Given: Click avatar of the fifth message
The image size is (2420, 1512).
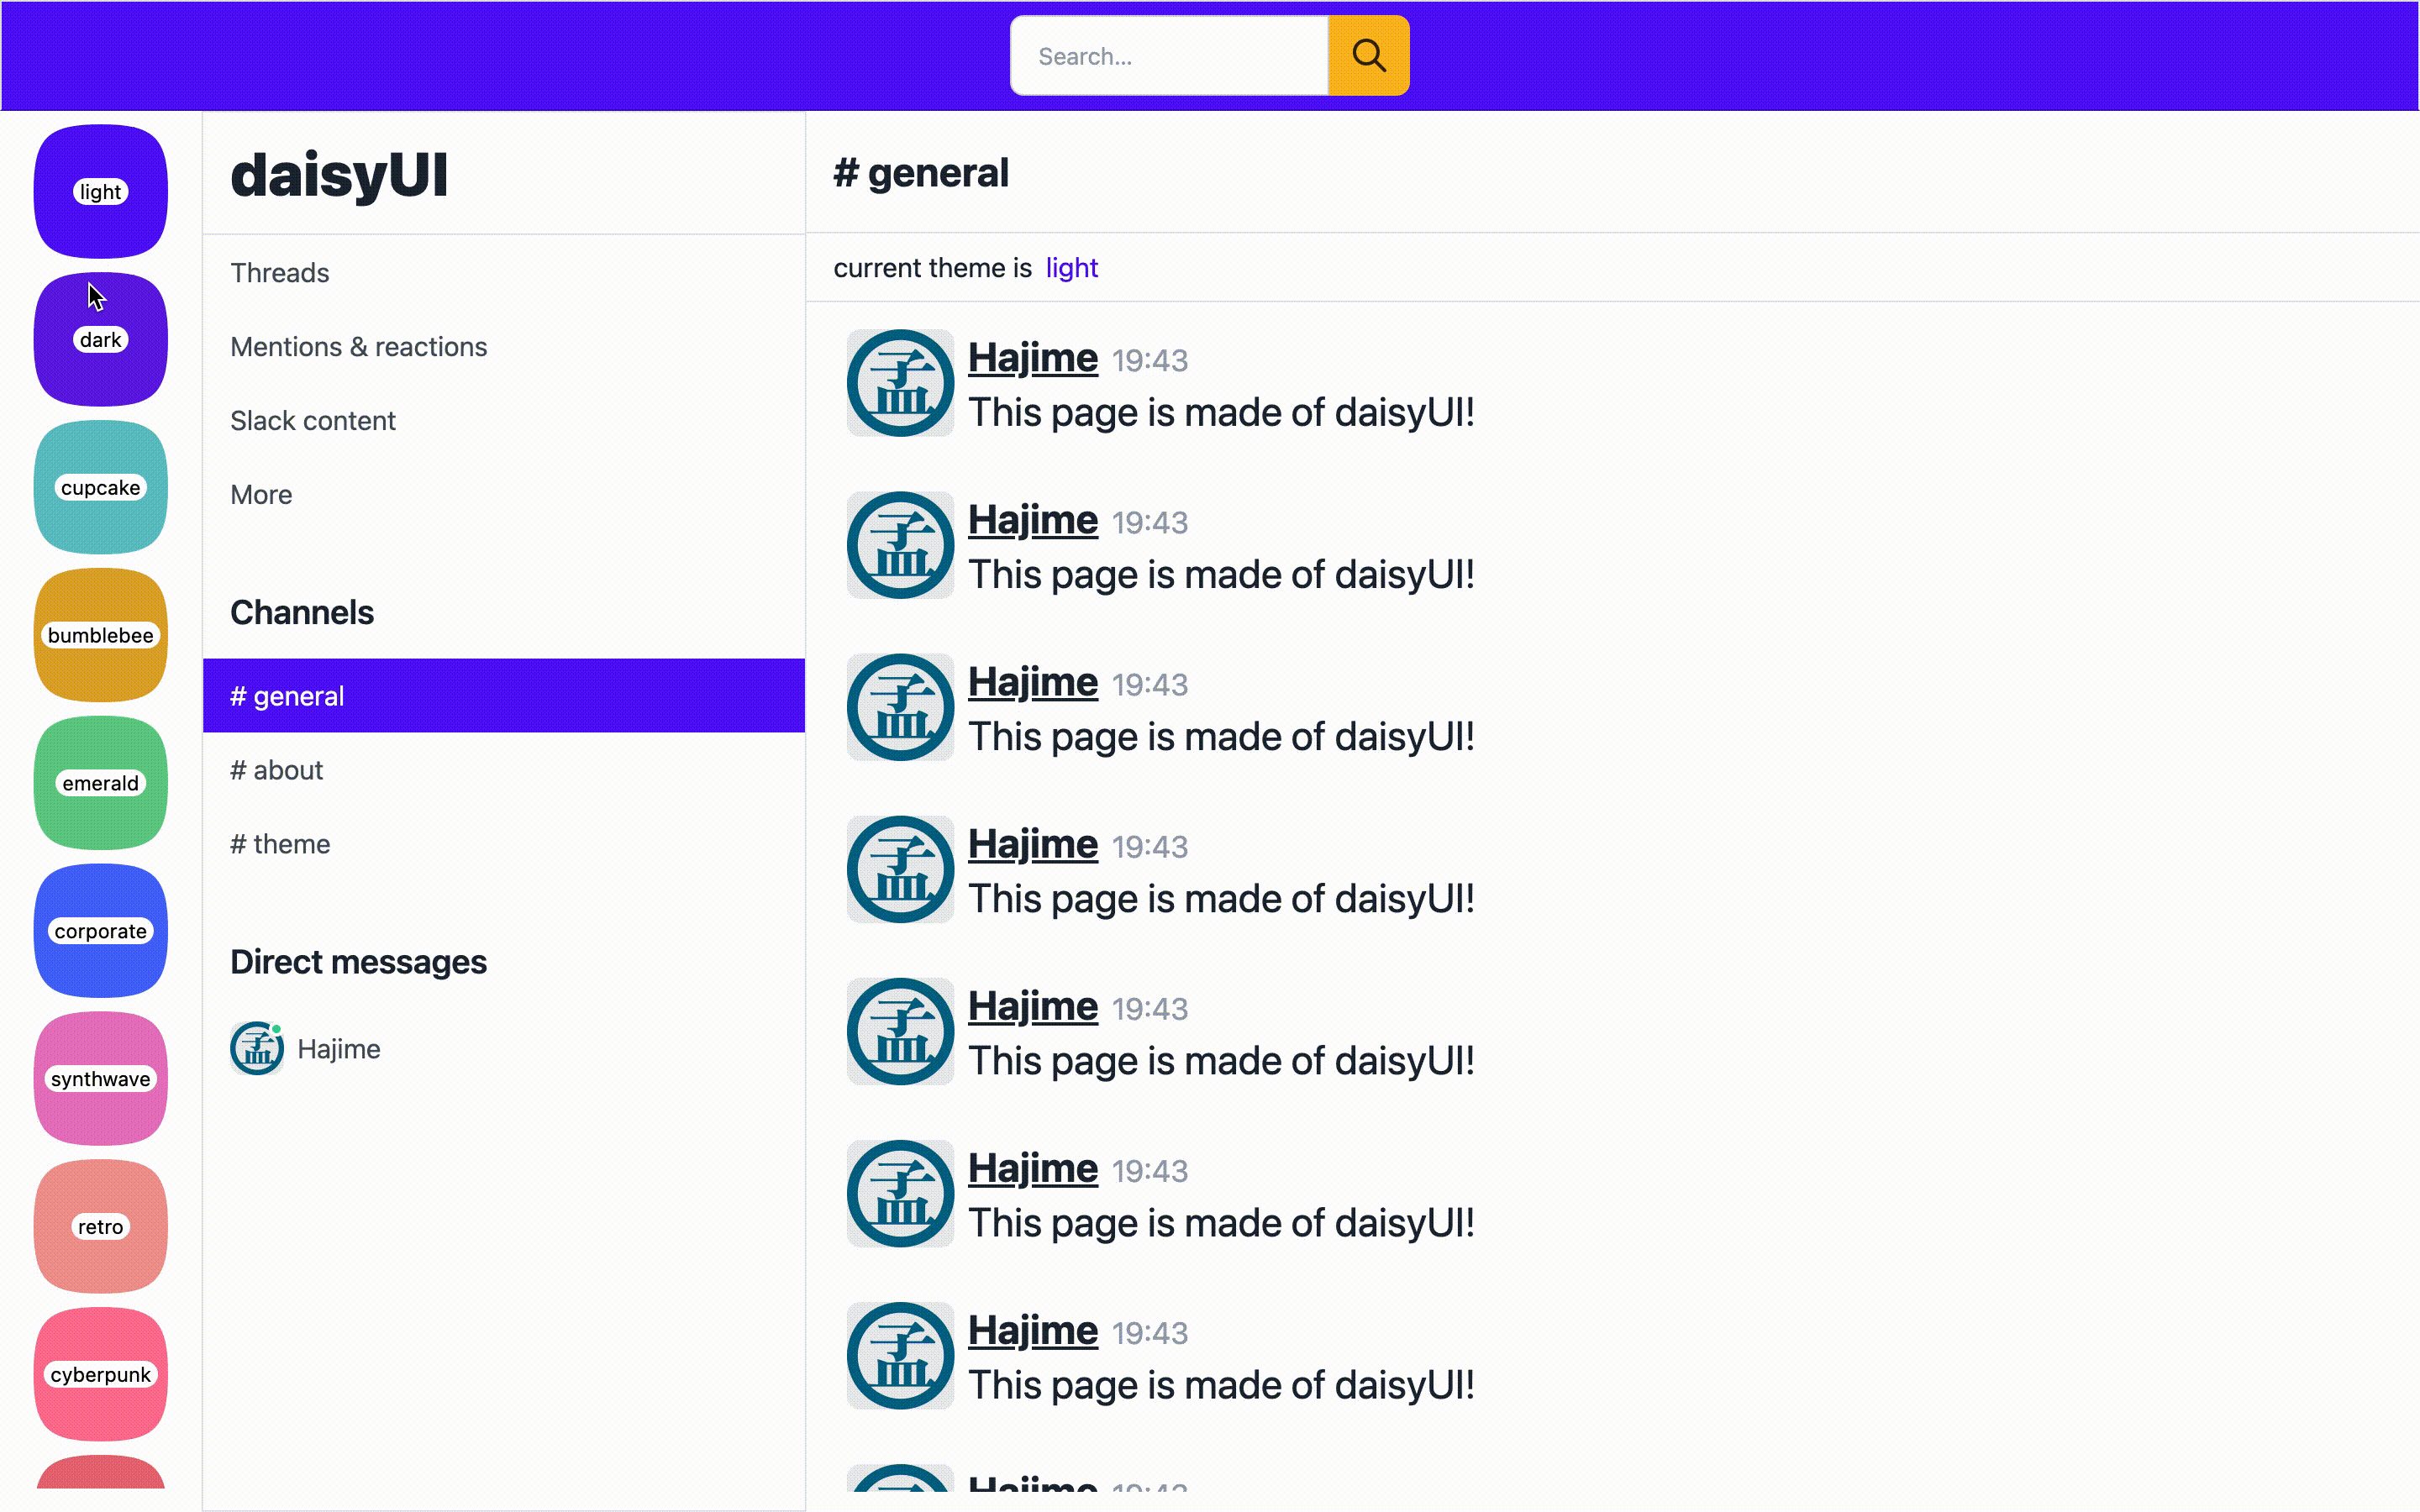Looking at the screenshot, I should (x=900, y=1031).
